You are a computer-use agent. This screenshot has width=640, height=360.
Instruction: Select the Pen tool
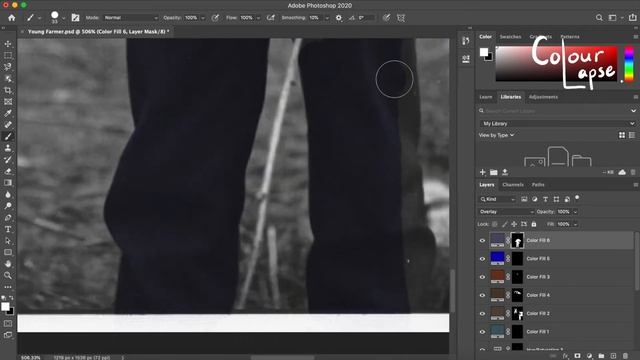coord(8,218)
